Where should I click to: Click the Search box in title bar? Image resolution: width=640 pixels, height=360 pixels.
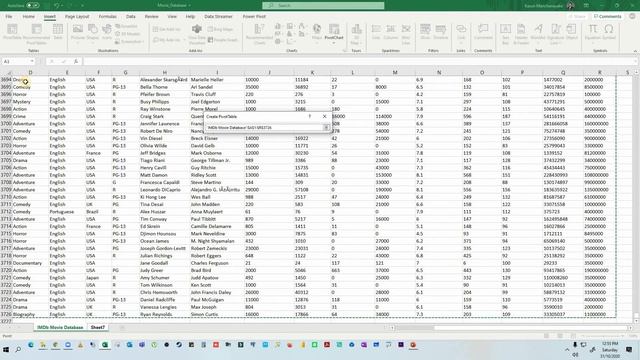point(323,5)
